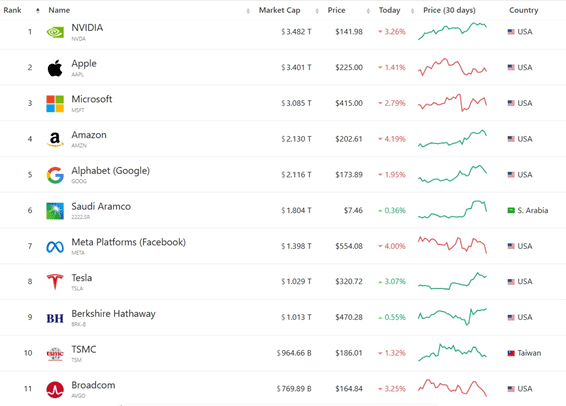Click the TSMC logo icon
Image resolution: width=566 pixels, height=406 pixels.
(55, 354)
